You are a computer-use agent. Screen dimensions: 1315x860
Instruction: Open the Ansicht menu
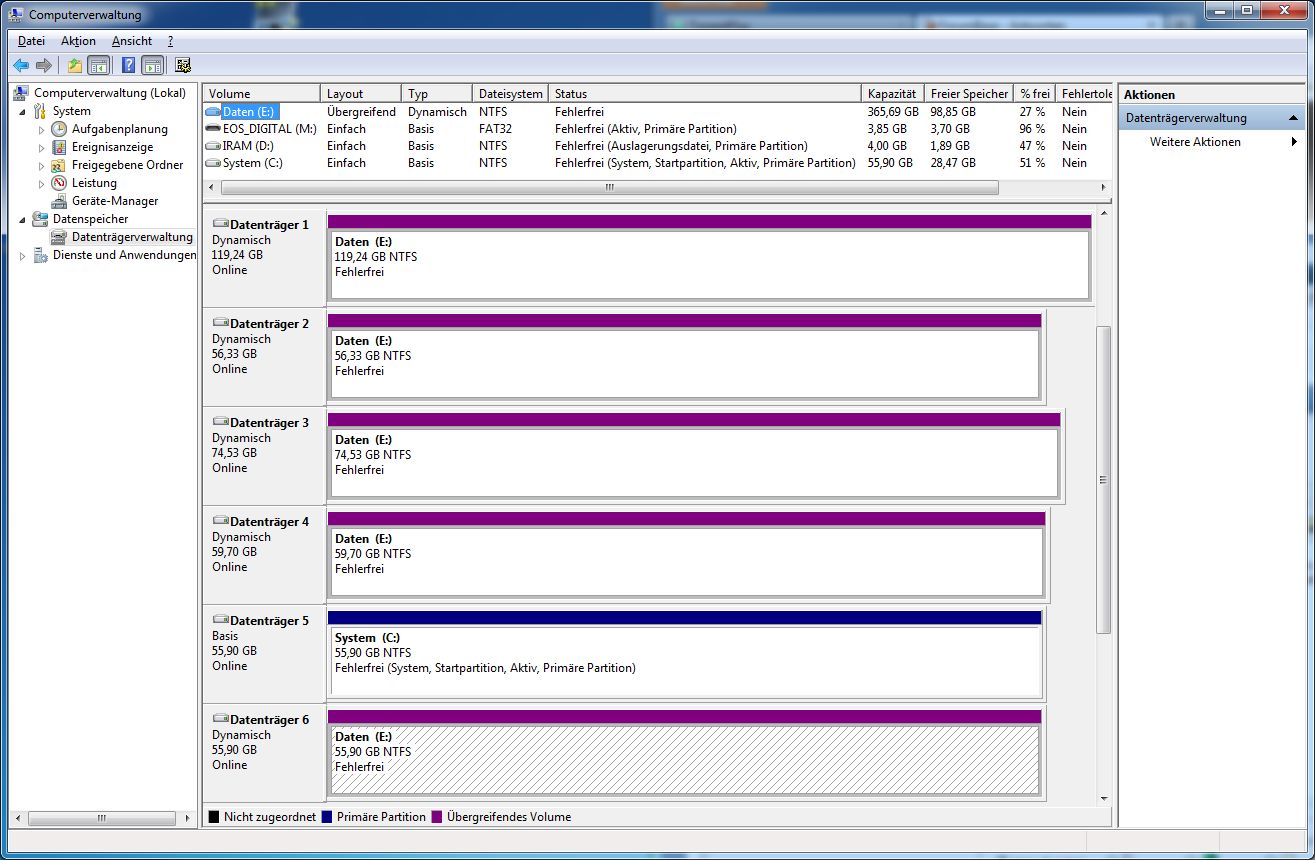132,41
